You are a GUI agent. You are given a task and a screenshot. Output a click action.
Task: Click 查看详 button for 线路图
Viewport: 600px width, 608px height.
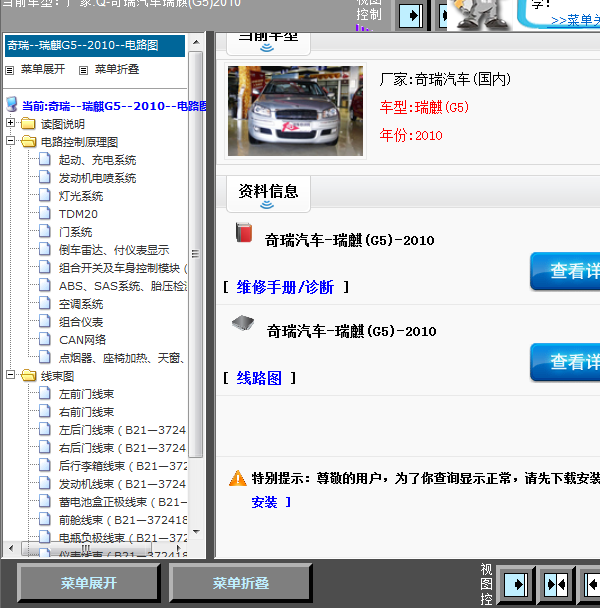(565, 362)
